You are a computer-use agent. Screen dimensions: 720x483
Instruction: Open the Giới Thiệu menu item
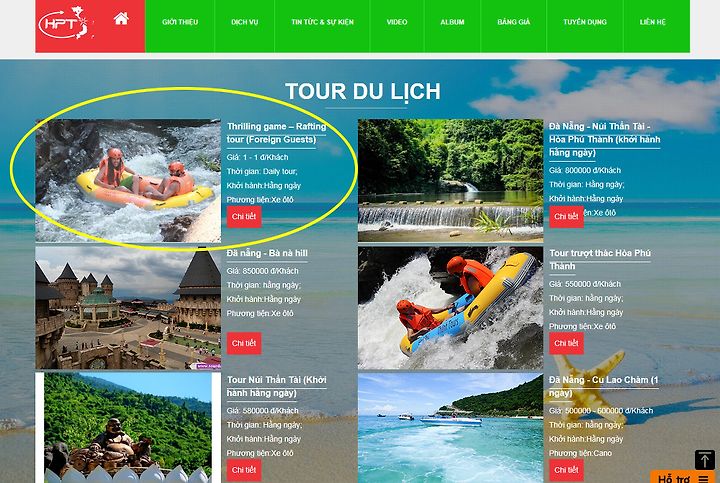click(x=180, y=22)
